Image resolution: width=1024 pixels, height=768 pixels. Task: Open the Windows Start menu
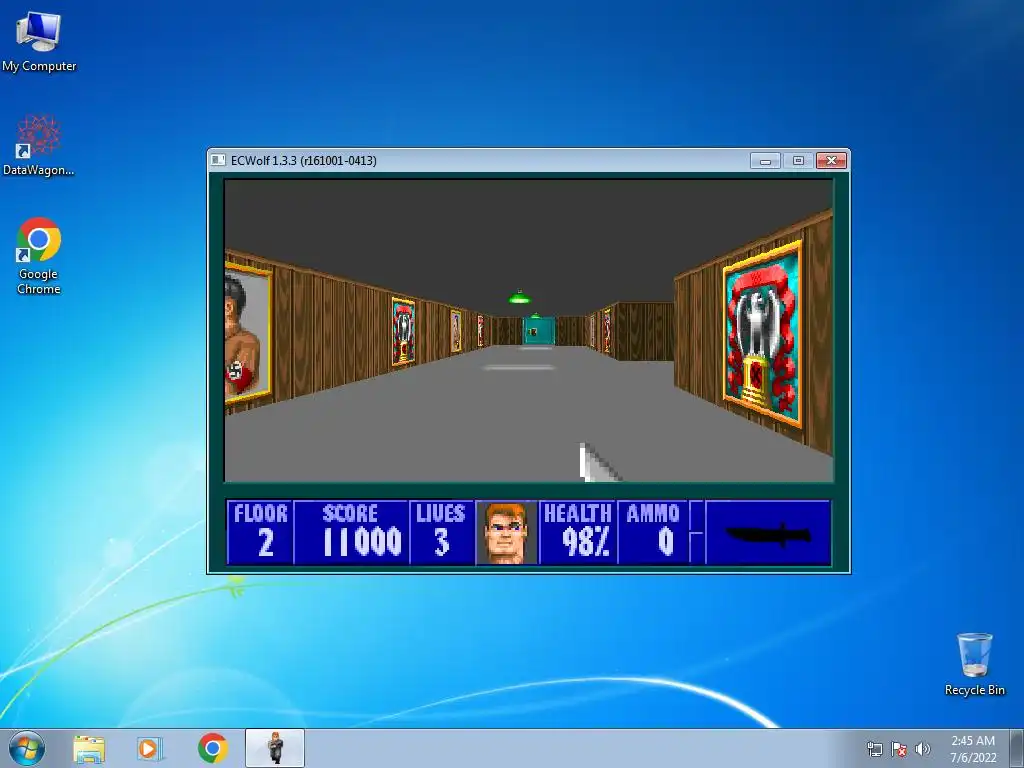tap(27, 748)
